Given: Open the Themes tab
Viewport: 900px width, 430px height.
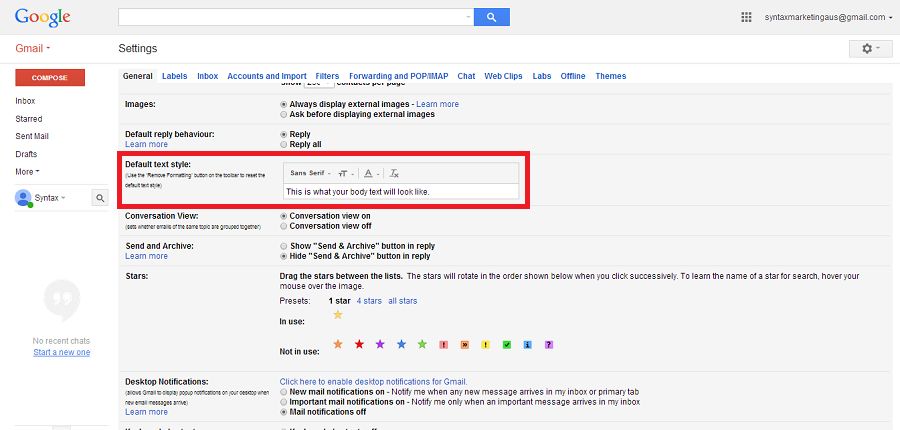Looking at the screenshot, I should pos(611,76).
